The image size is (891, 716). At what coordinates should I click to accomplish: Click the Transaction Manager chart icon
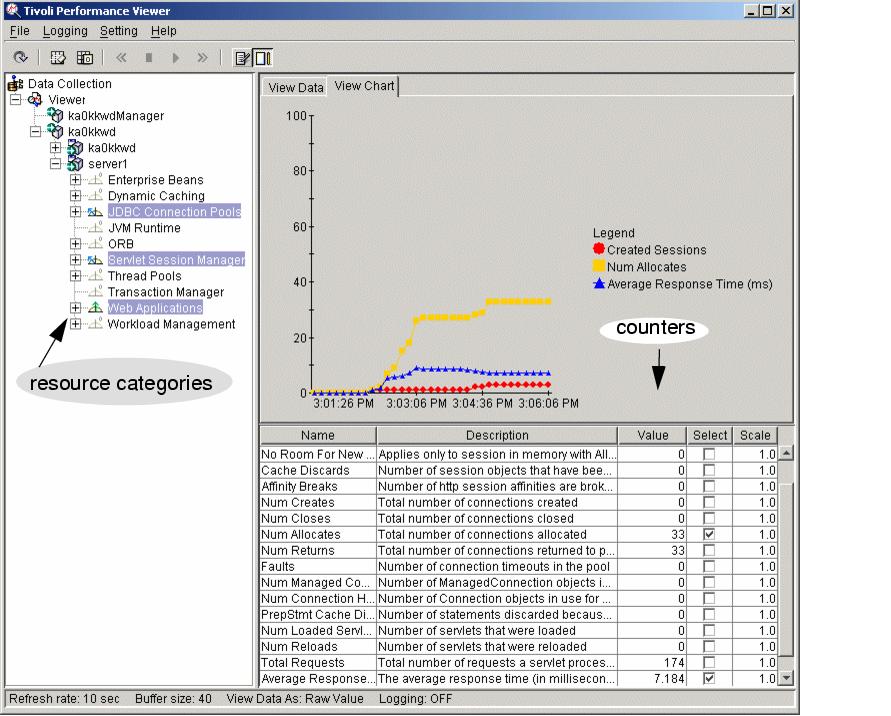point(95,292)
